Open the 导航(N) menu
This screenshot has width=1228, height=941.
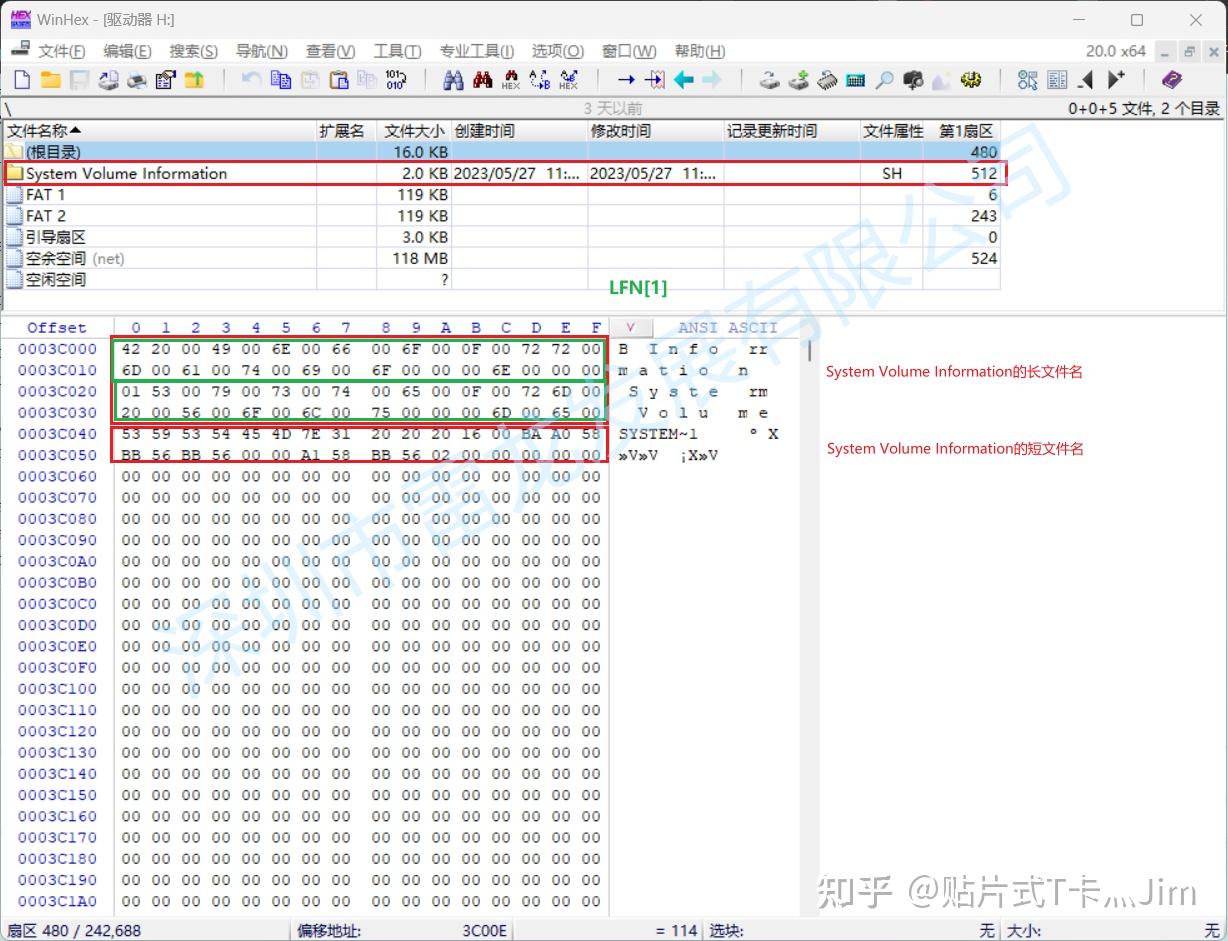[261, 51]
